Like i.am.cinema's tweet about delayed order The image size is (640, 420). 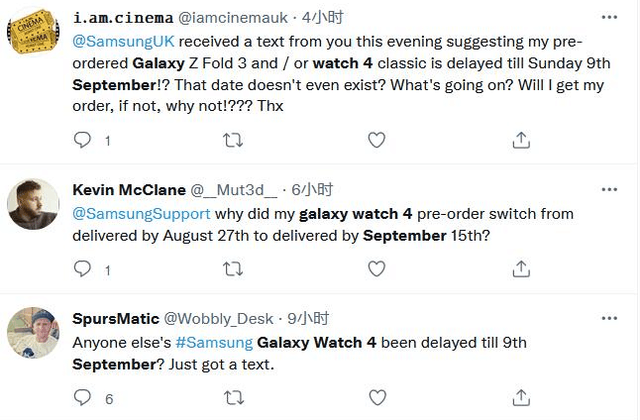(376, 140)
